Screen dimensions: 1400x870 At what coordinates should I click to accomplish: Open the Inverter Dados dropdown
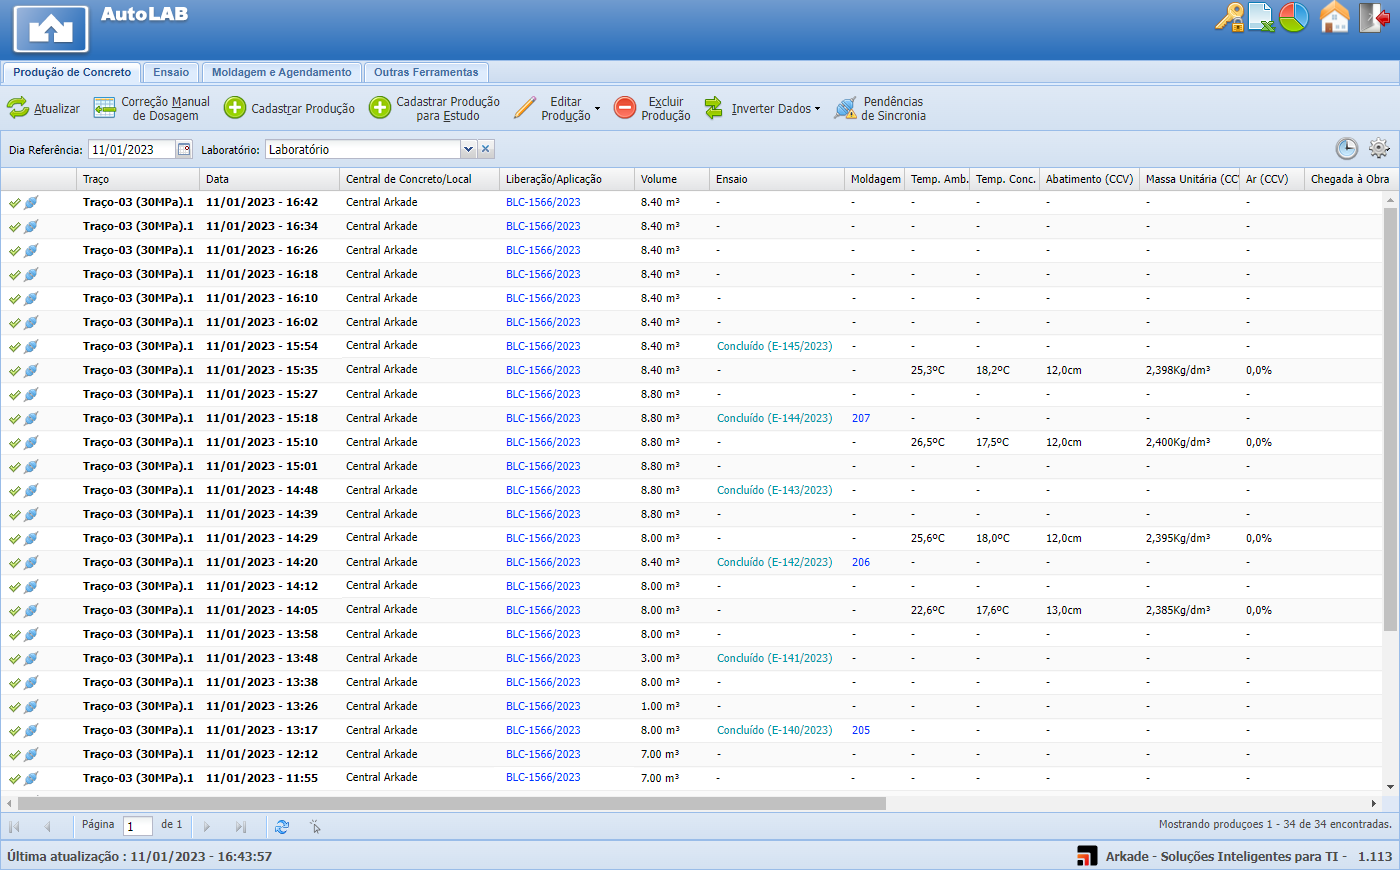(762, 109)
